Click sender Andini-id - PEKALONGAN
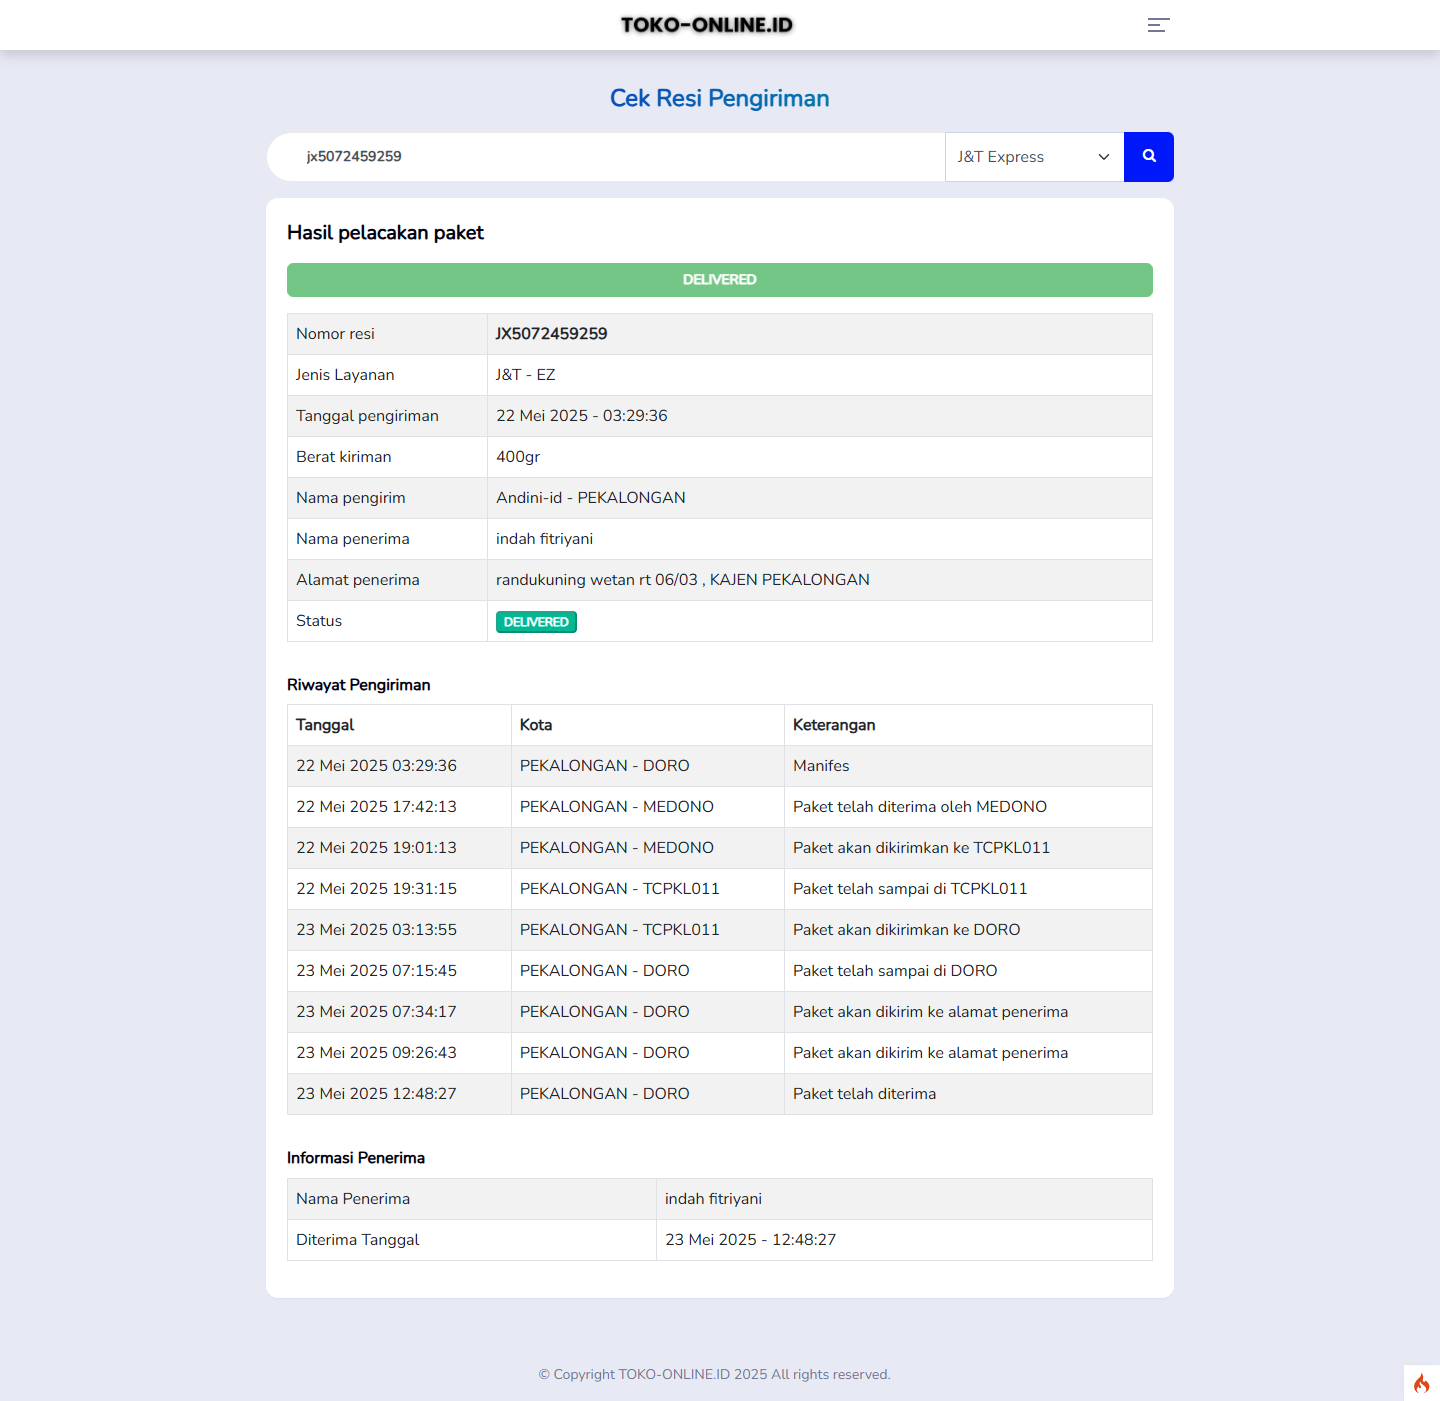The width and height of the screenshot is (1440, 1401). coord(591,498)
